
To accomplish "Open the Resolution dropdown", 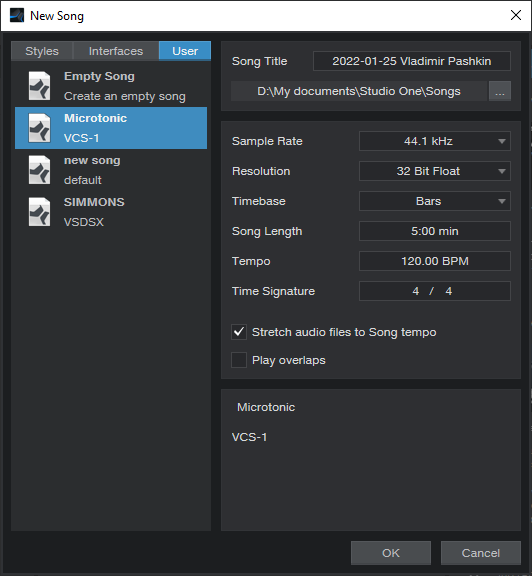I will [x=435, y=171].
